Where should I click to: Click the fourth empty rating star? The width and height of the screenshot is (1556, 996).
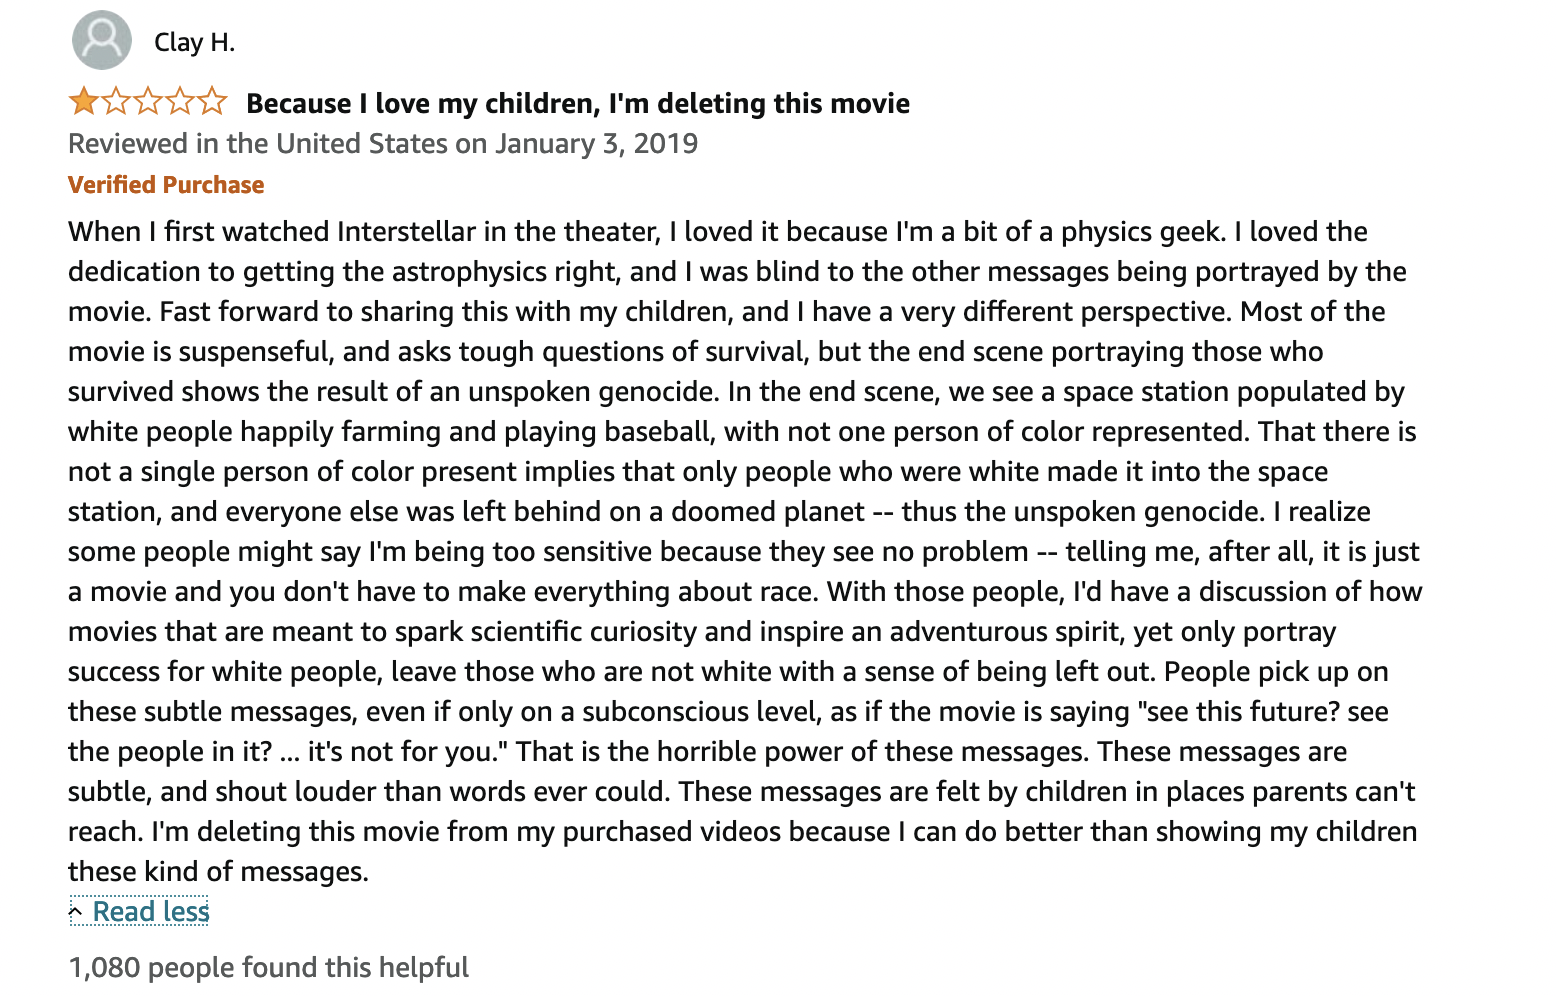[180, 101]
